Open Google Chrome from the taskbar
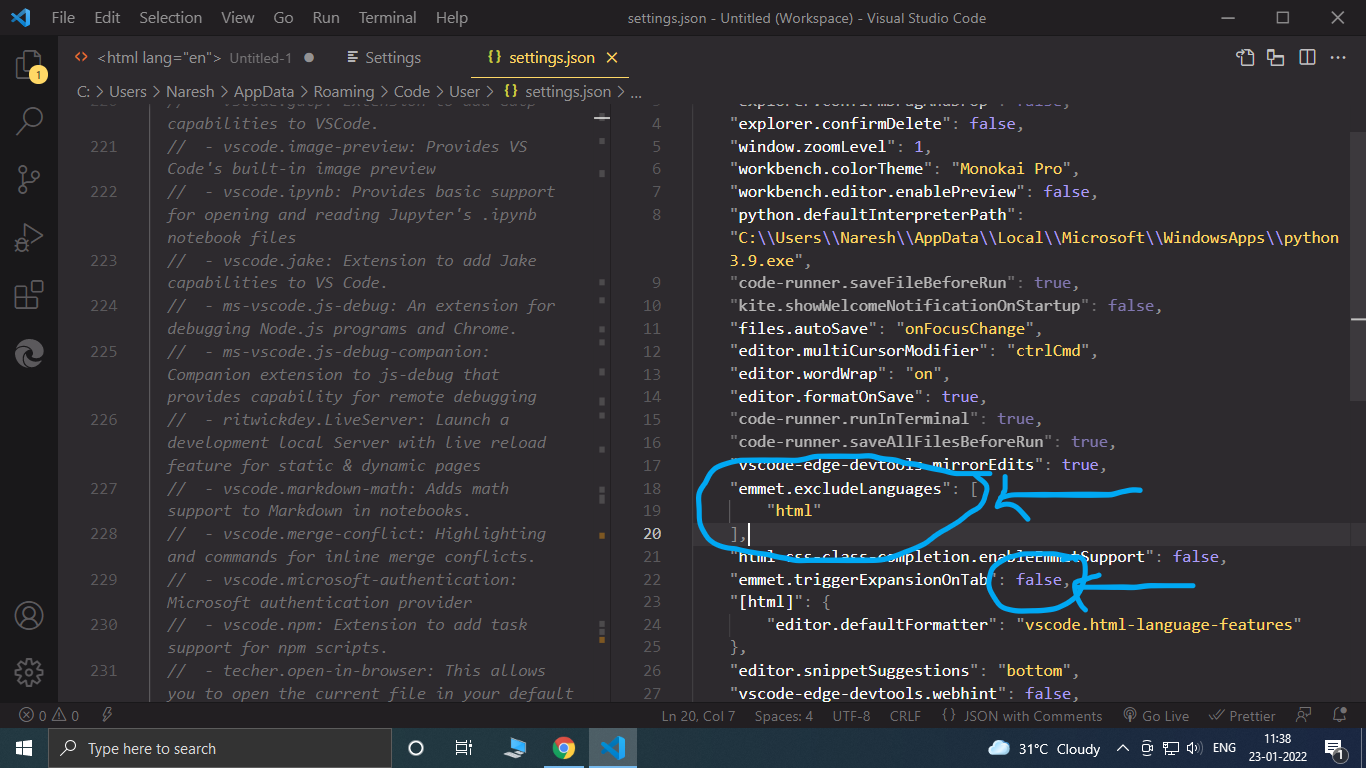 pos(564,748)
